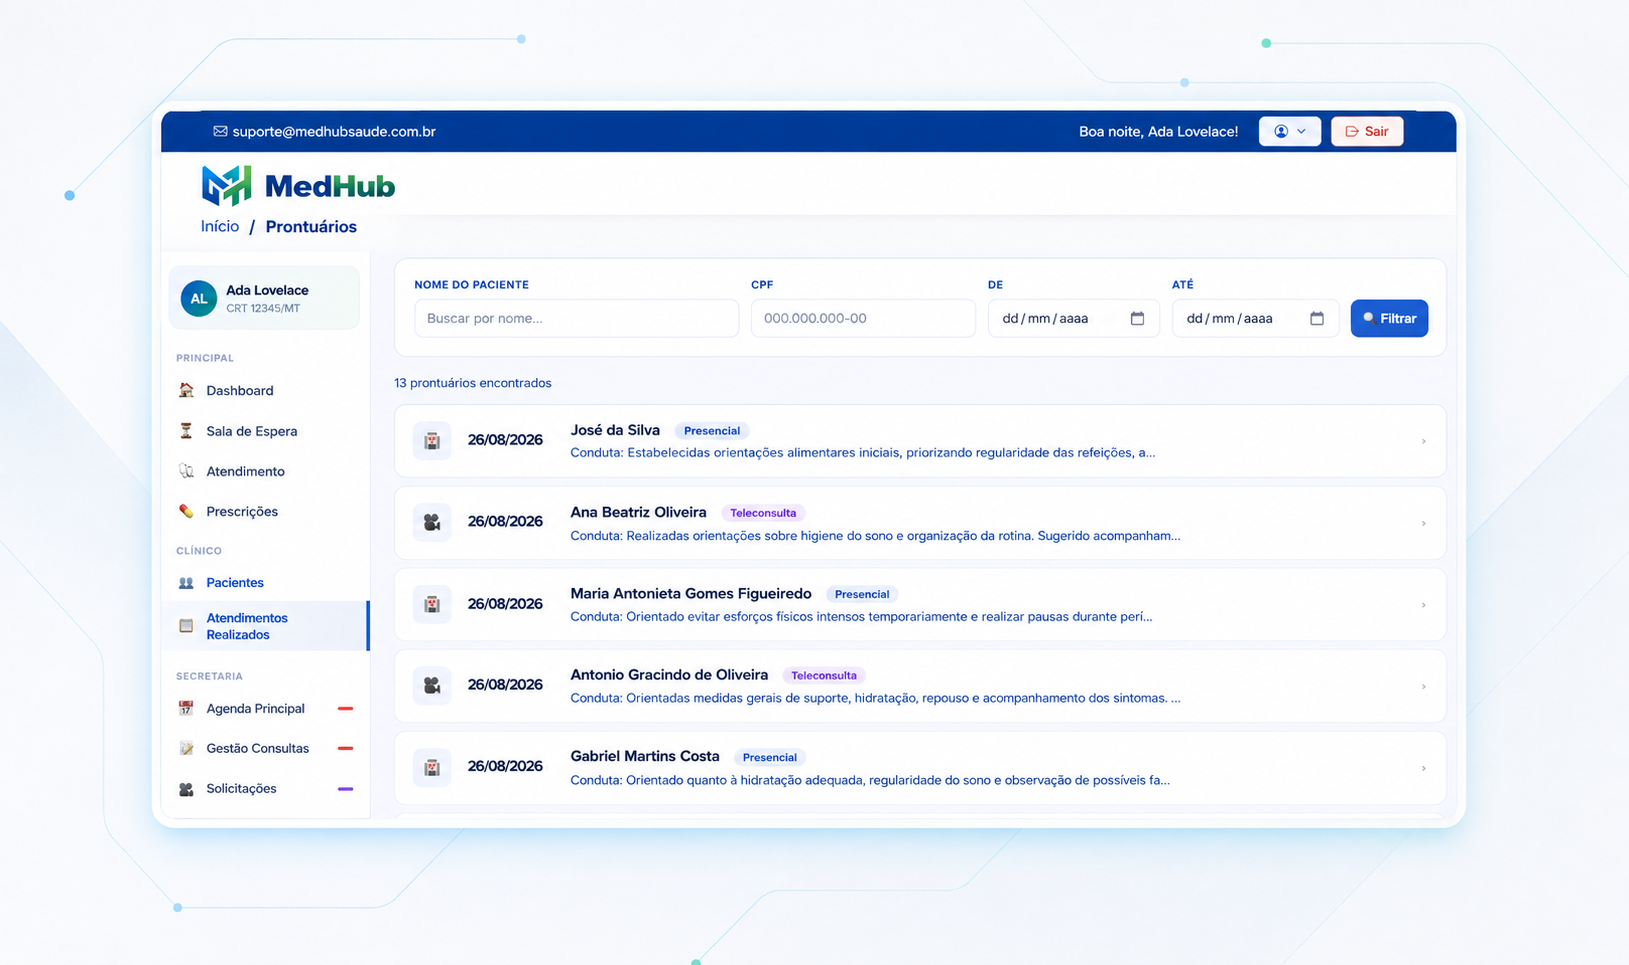This screenshot has height=965, width=1629.
Task: Go to Início breadcrumb link
Action: [x=220, y=226]
